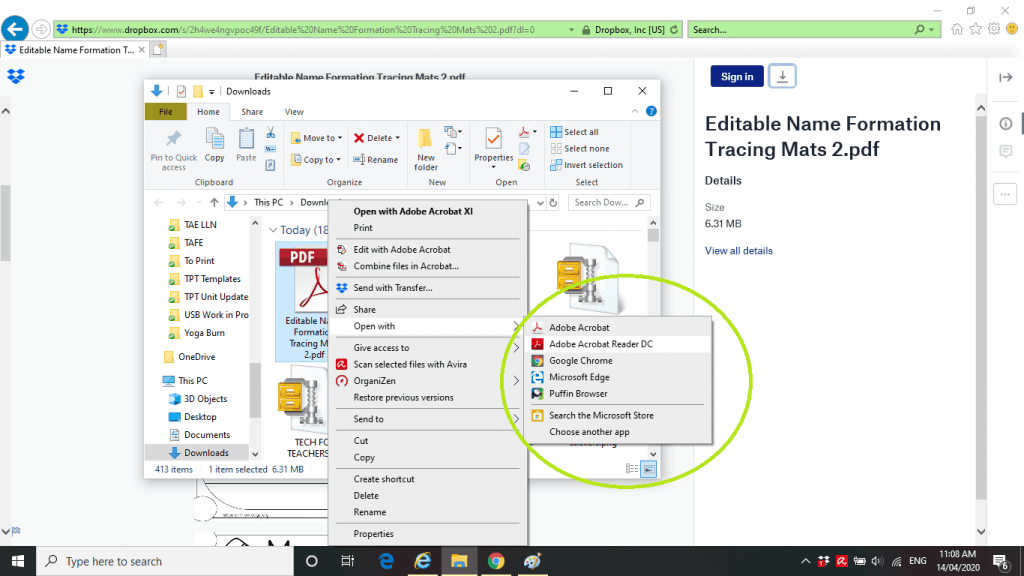Switch to the Share ribbon tab
This screenshot has width=1024, height=576.
(252, 112)
